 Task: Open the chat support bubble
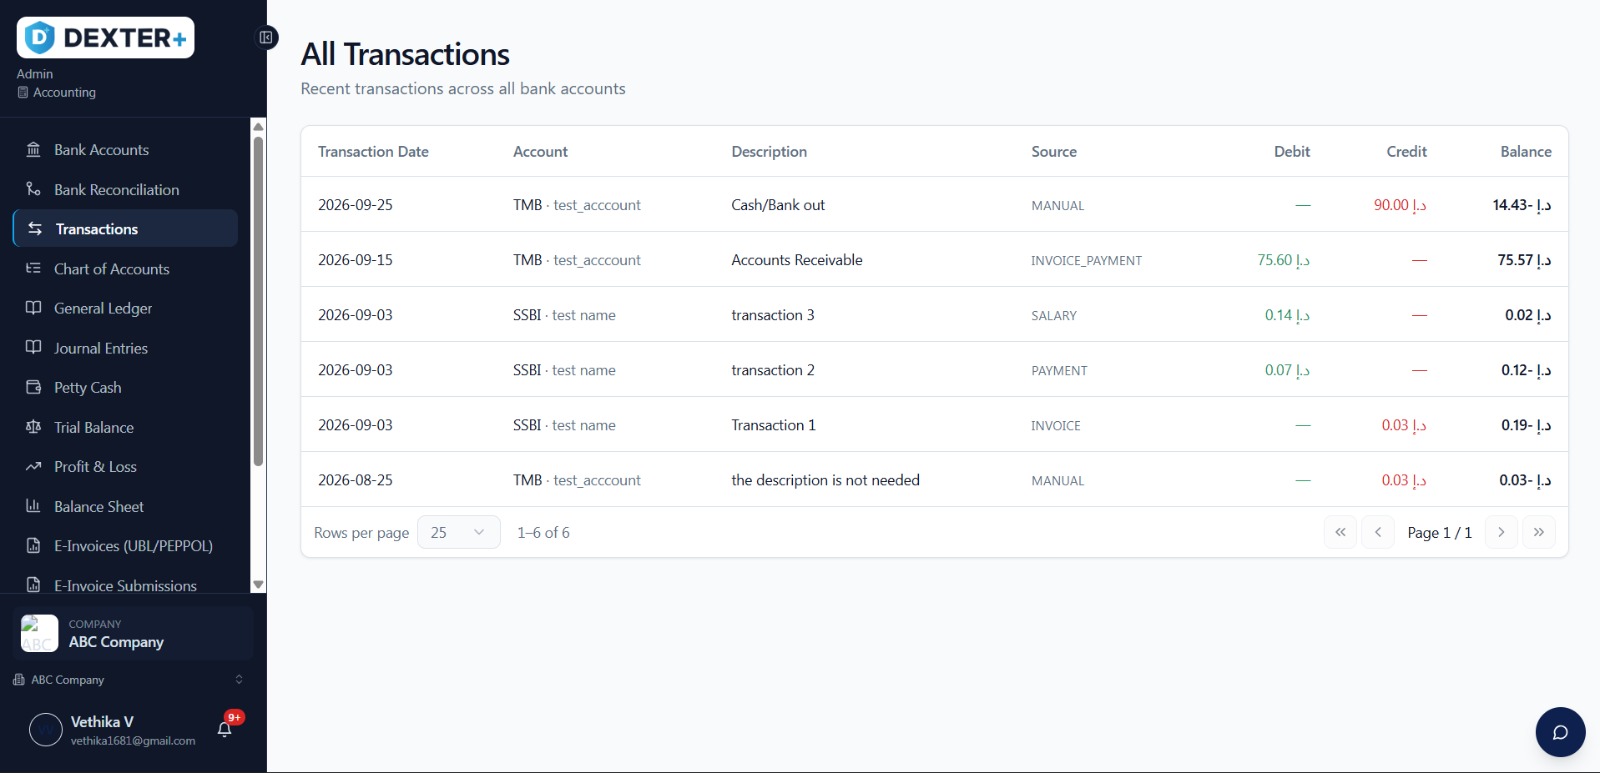pyautogui.click(x=1560, y=732)
